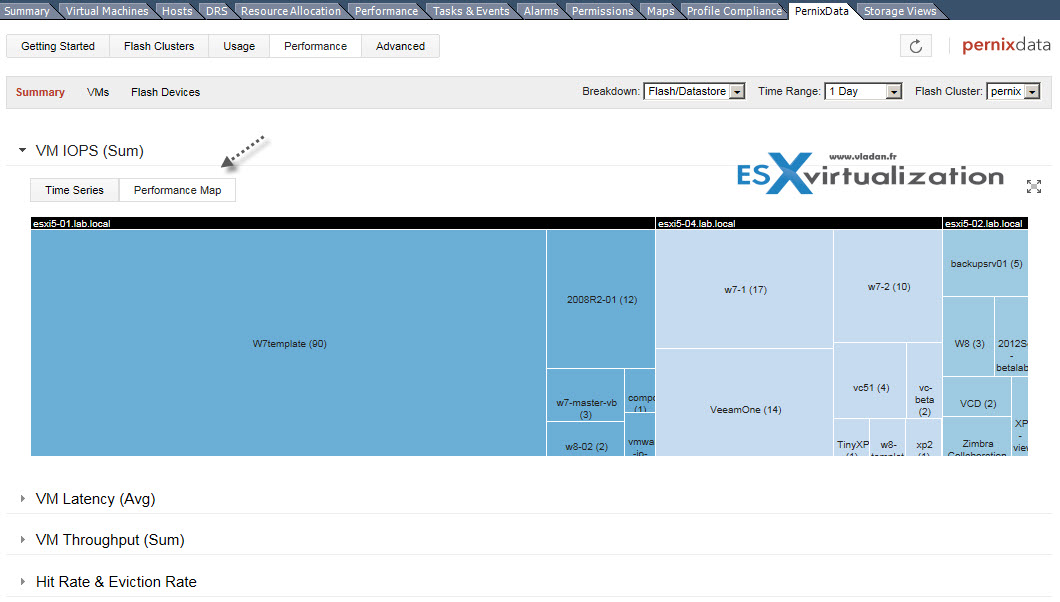1060x602 pixels.
Task: Click the Getting Started button
Action: tap(57, 46)
